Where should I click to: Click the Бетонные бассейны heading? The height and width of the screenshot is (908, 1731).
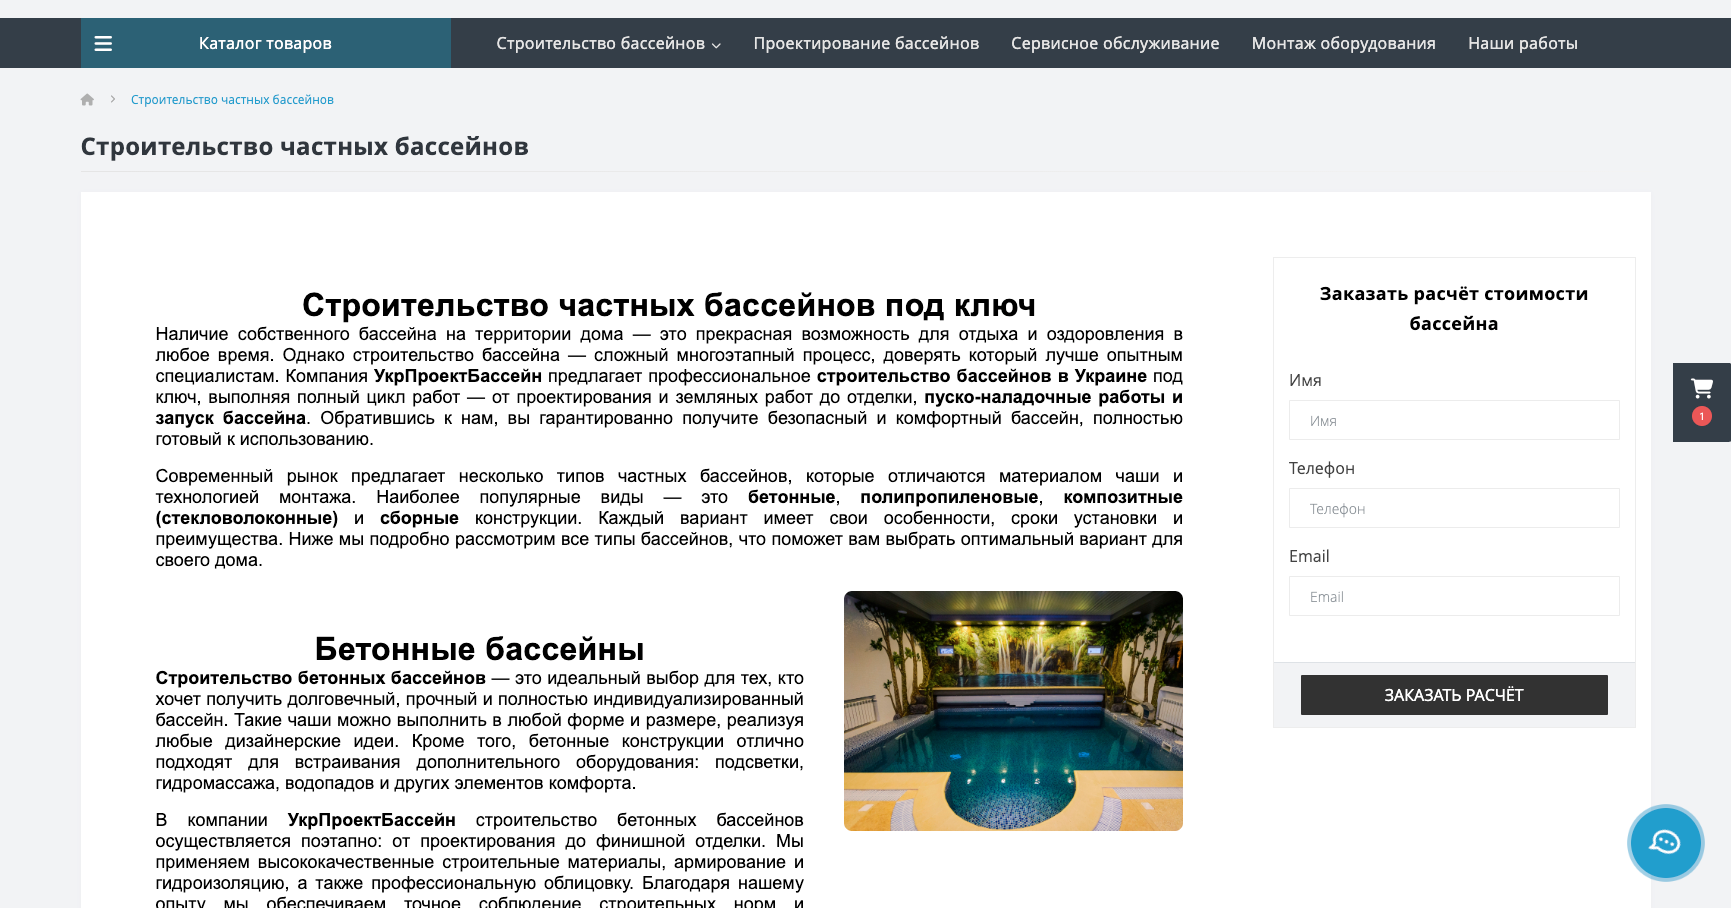click(x=479, y=649)
